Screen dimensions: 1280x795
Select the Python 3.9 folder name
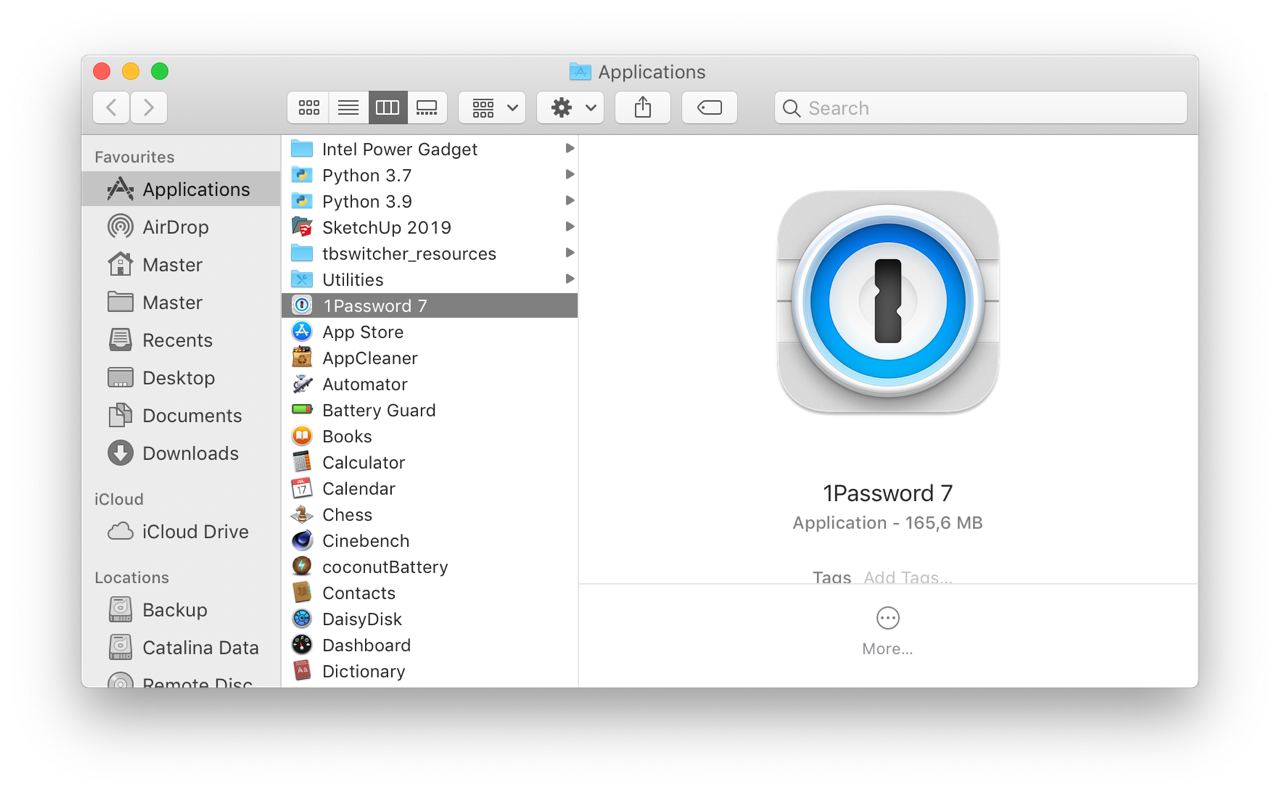pos(367,201)
